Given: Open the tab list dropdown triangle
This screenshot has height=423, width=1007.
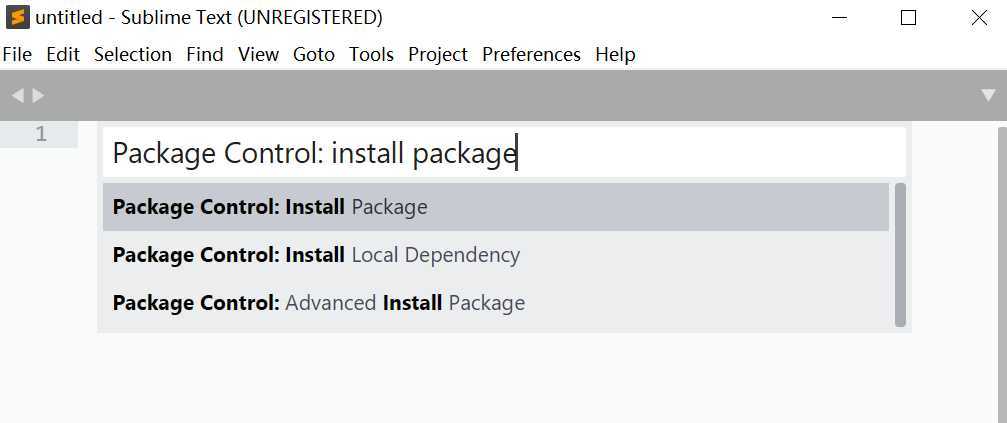Looking at the screenshot, I should 988,96.
